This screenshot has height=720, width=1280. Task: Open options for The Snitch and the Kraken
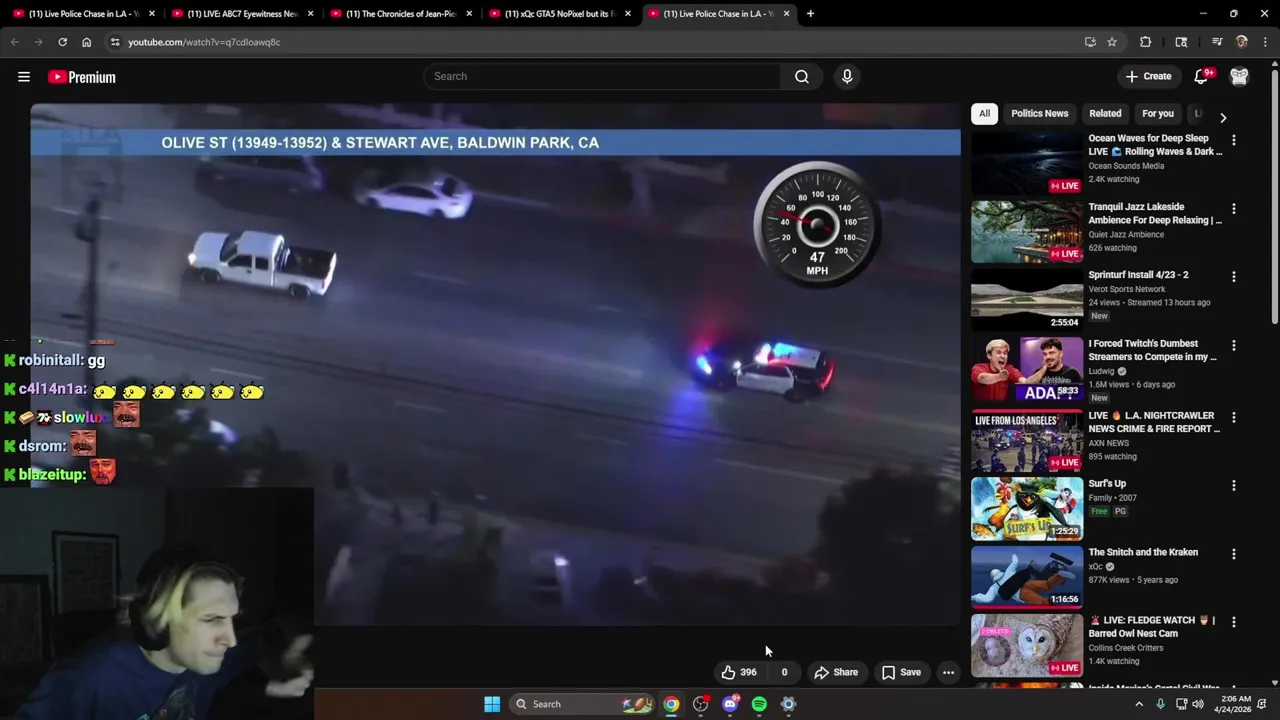coord(1233,554)
